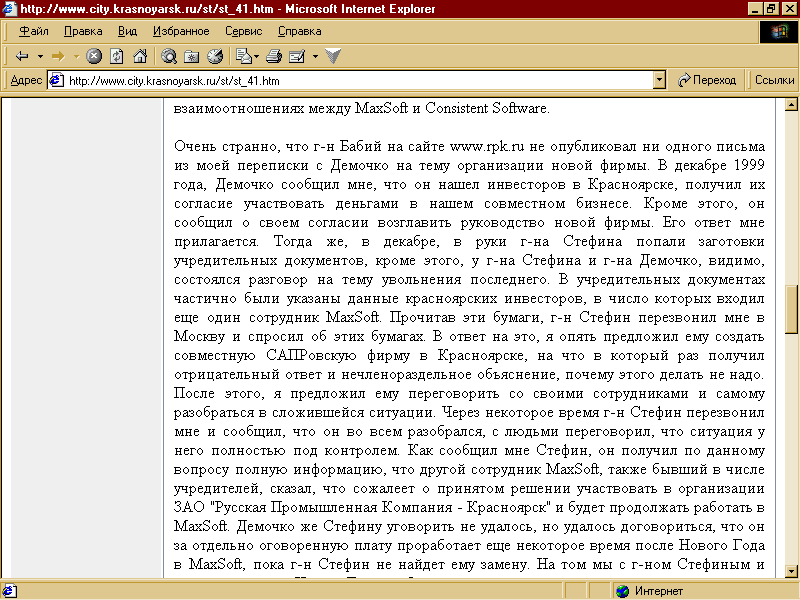Maximize the Internet Explorer window

pos(770,9)
